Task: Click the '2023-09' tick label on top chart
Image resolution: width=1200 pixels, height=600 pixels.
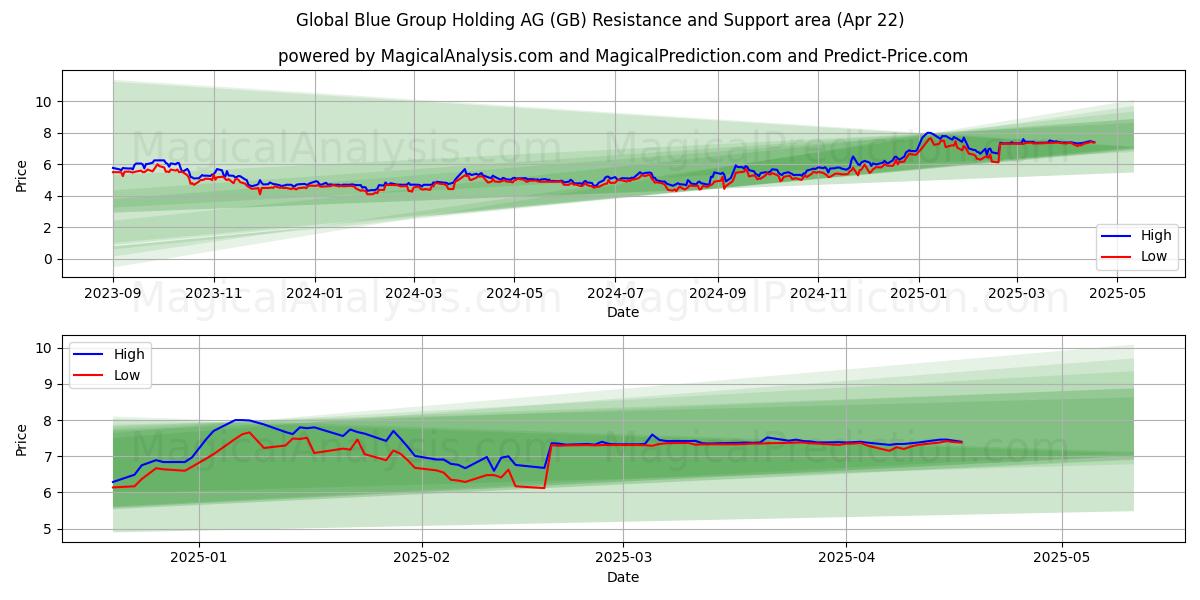Action: [x=113, y=294]
